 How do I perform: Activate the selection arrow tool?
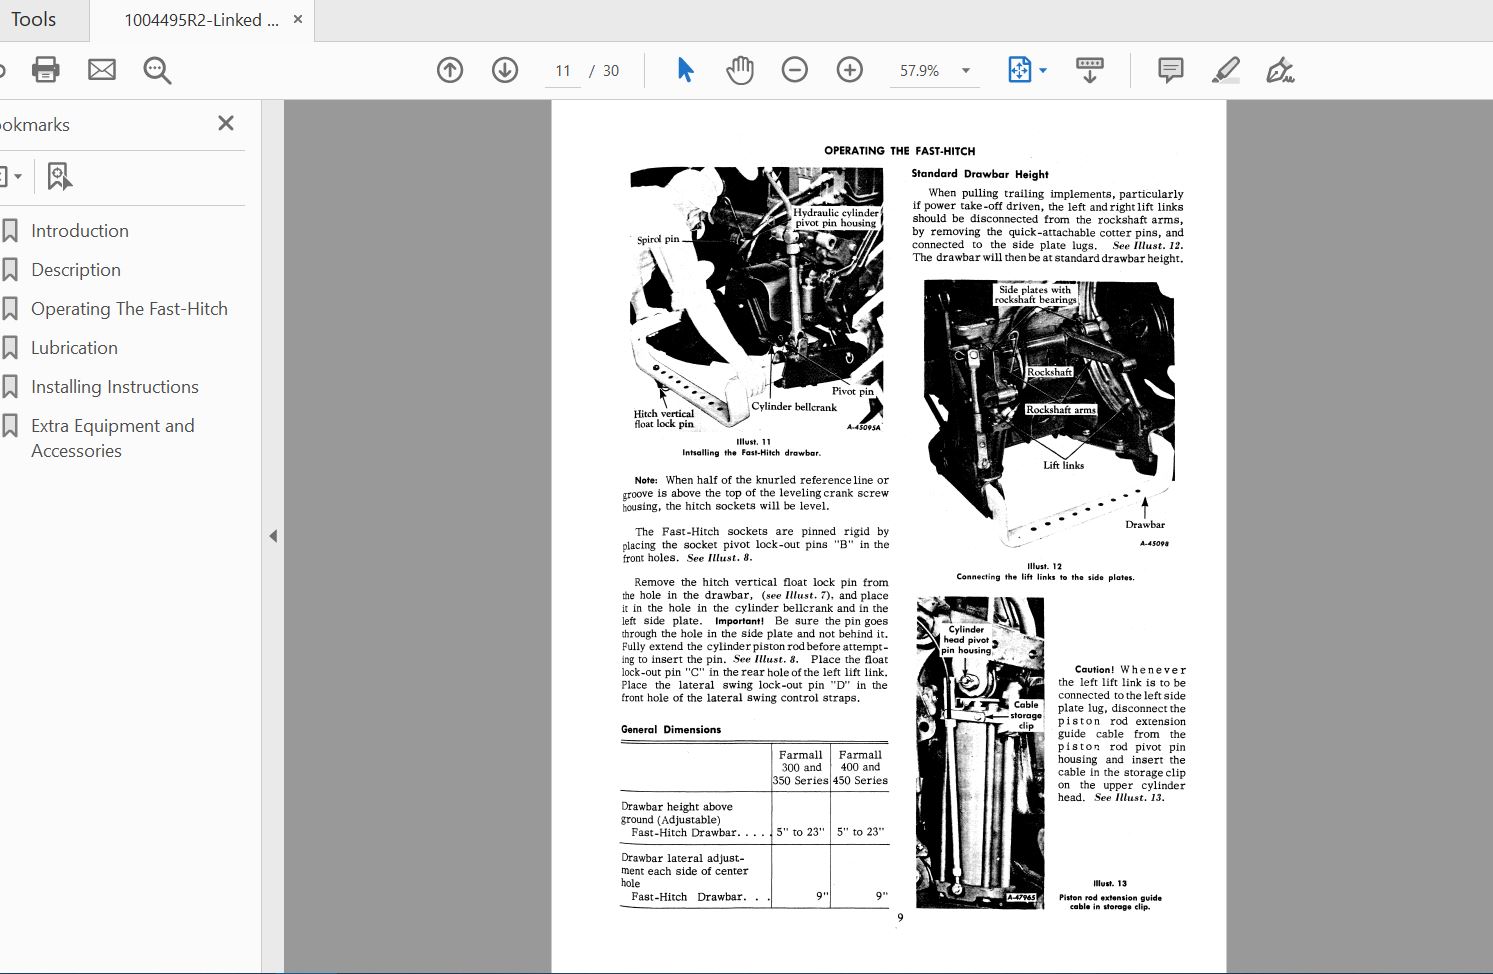point(685,70)
